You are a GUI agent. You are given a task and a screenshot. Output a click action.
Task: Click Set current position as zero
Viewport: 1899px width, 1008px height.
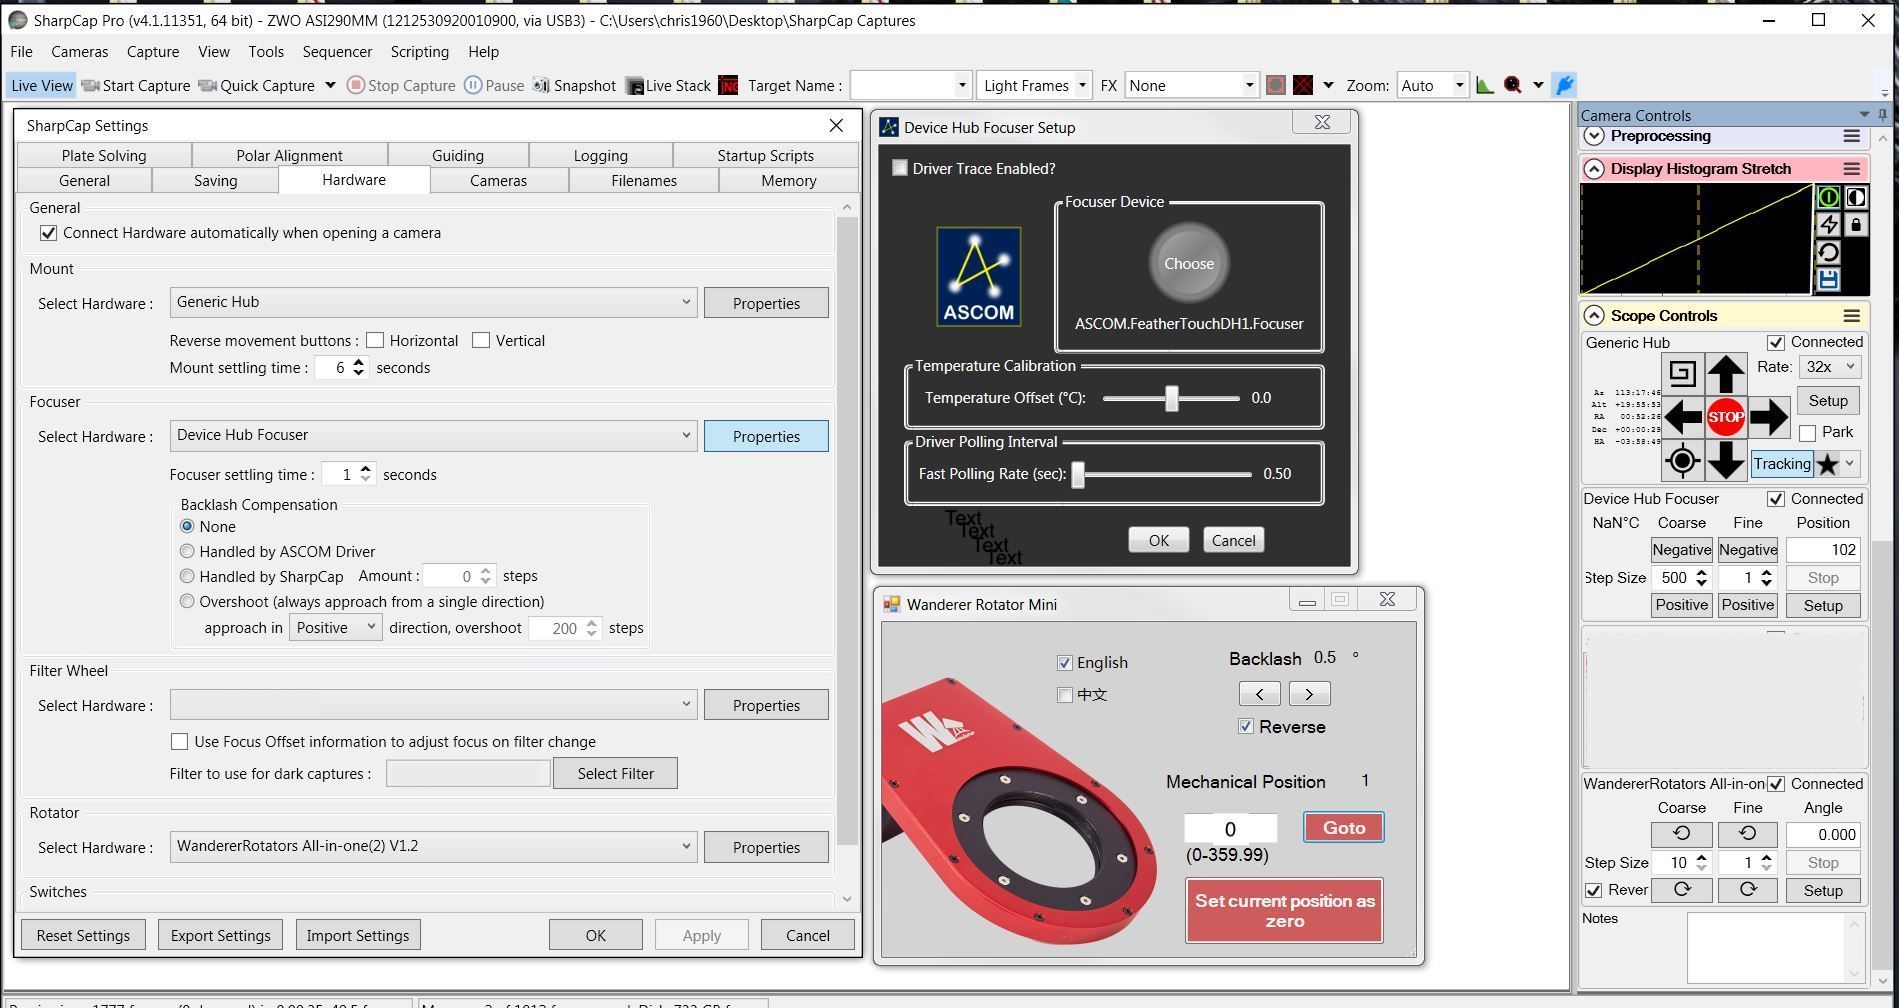[x=1284, y=911]
